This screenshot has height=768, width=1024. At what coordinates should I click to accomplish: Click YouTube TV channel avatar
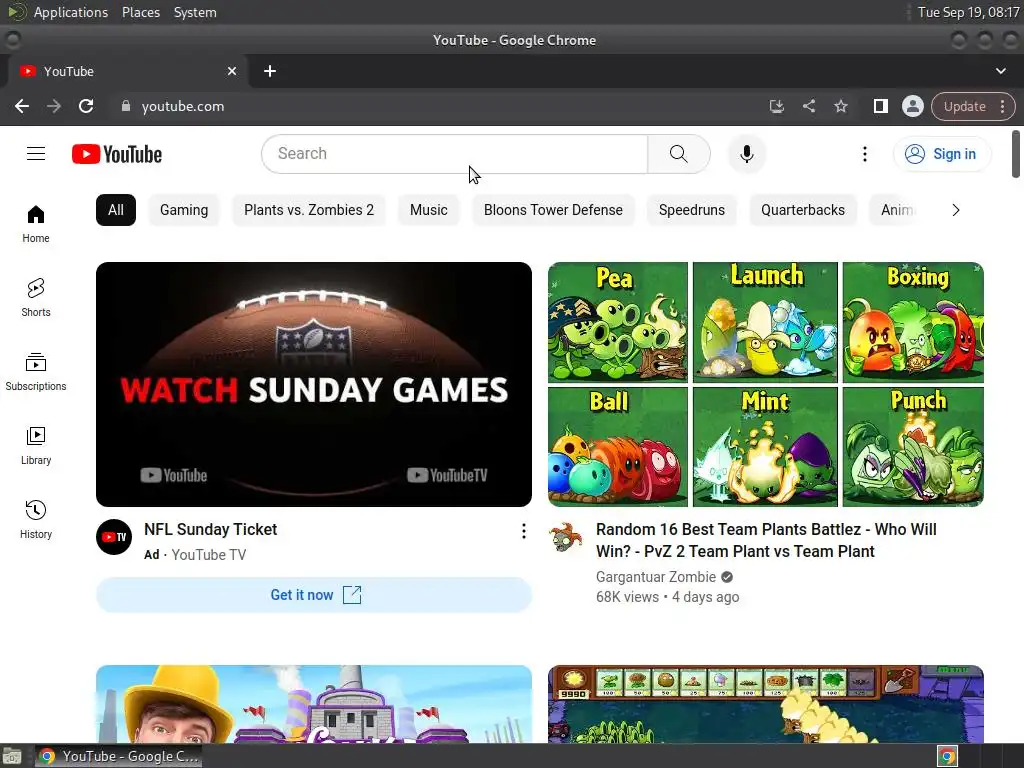114,537
